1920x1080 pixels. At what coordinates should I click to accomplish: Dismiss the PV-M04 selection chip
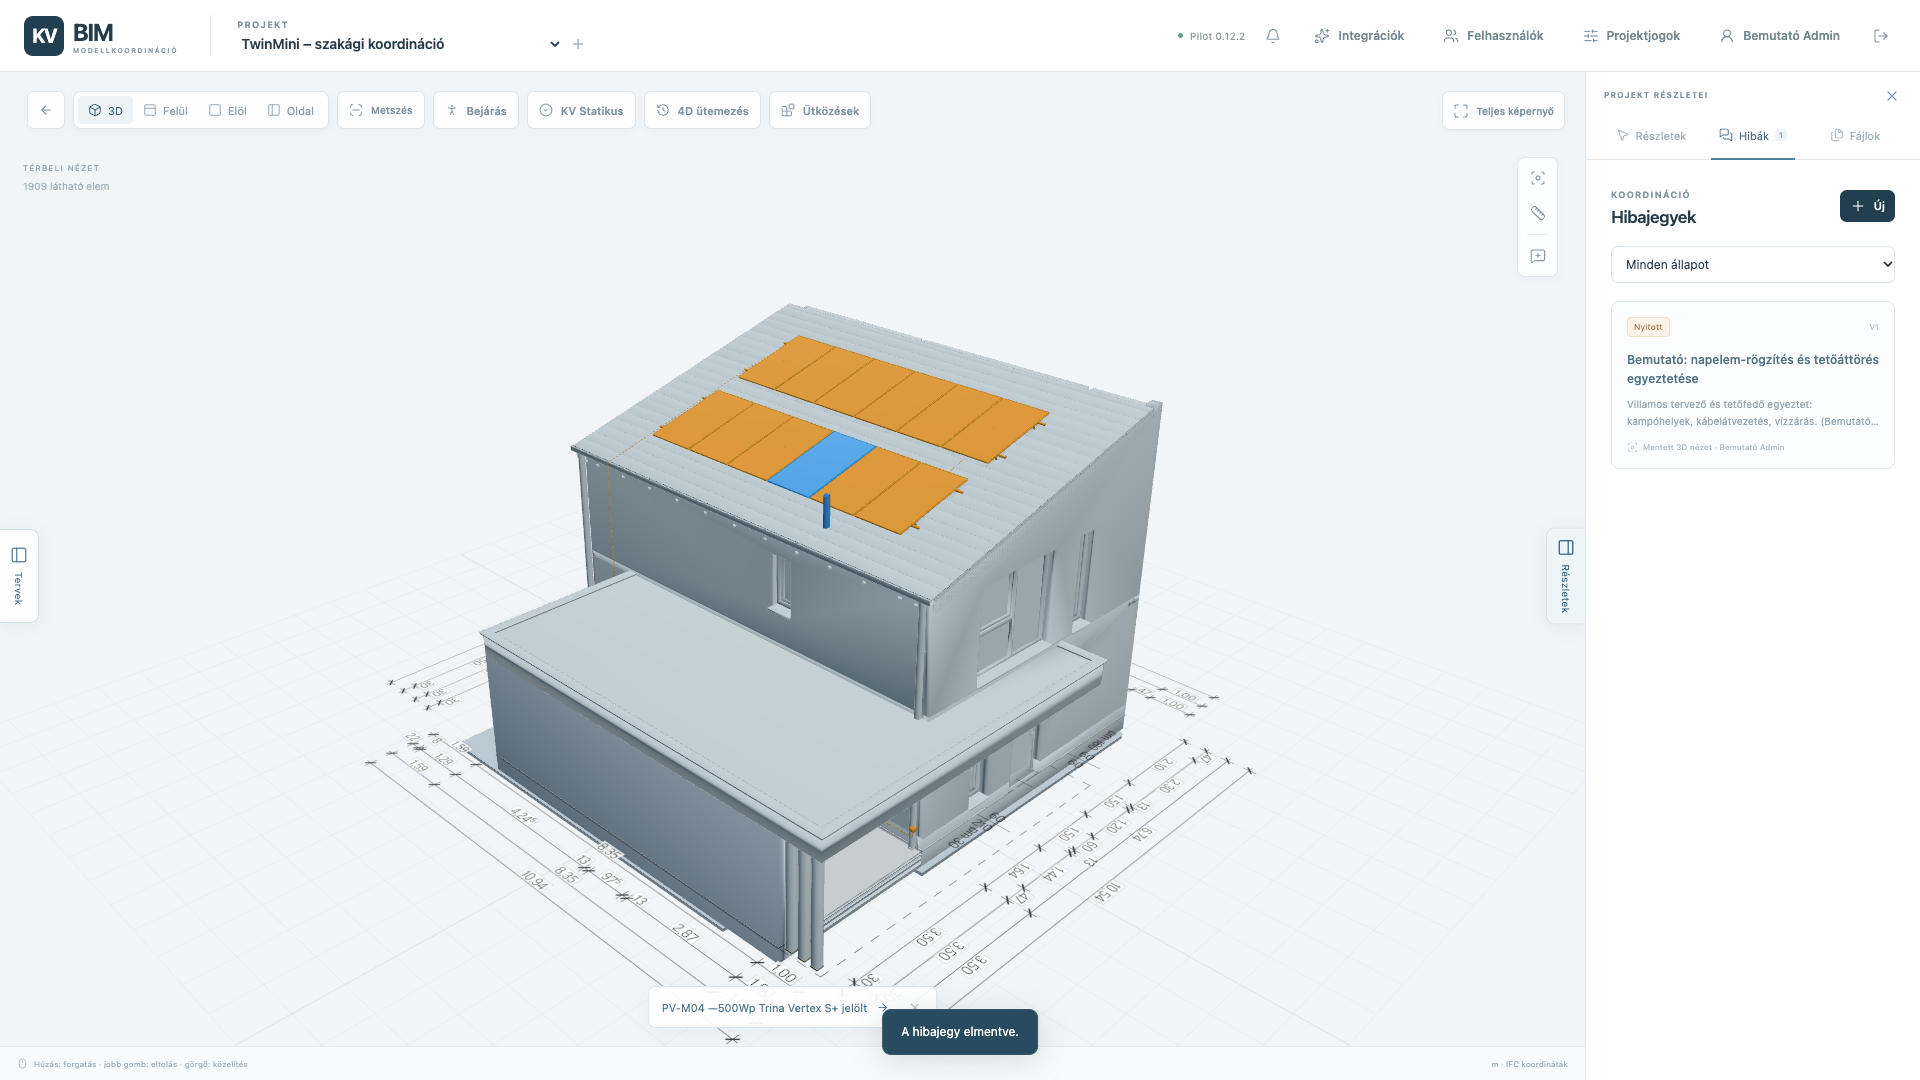[x=915, y=1008]
